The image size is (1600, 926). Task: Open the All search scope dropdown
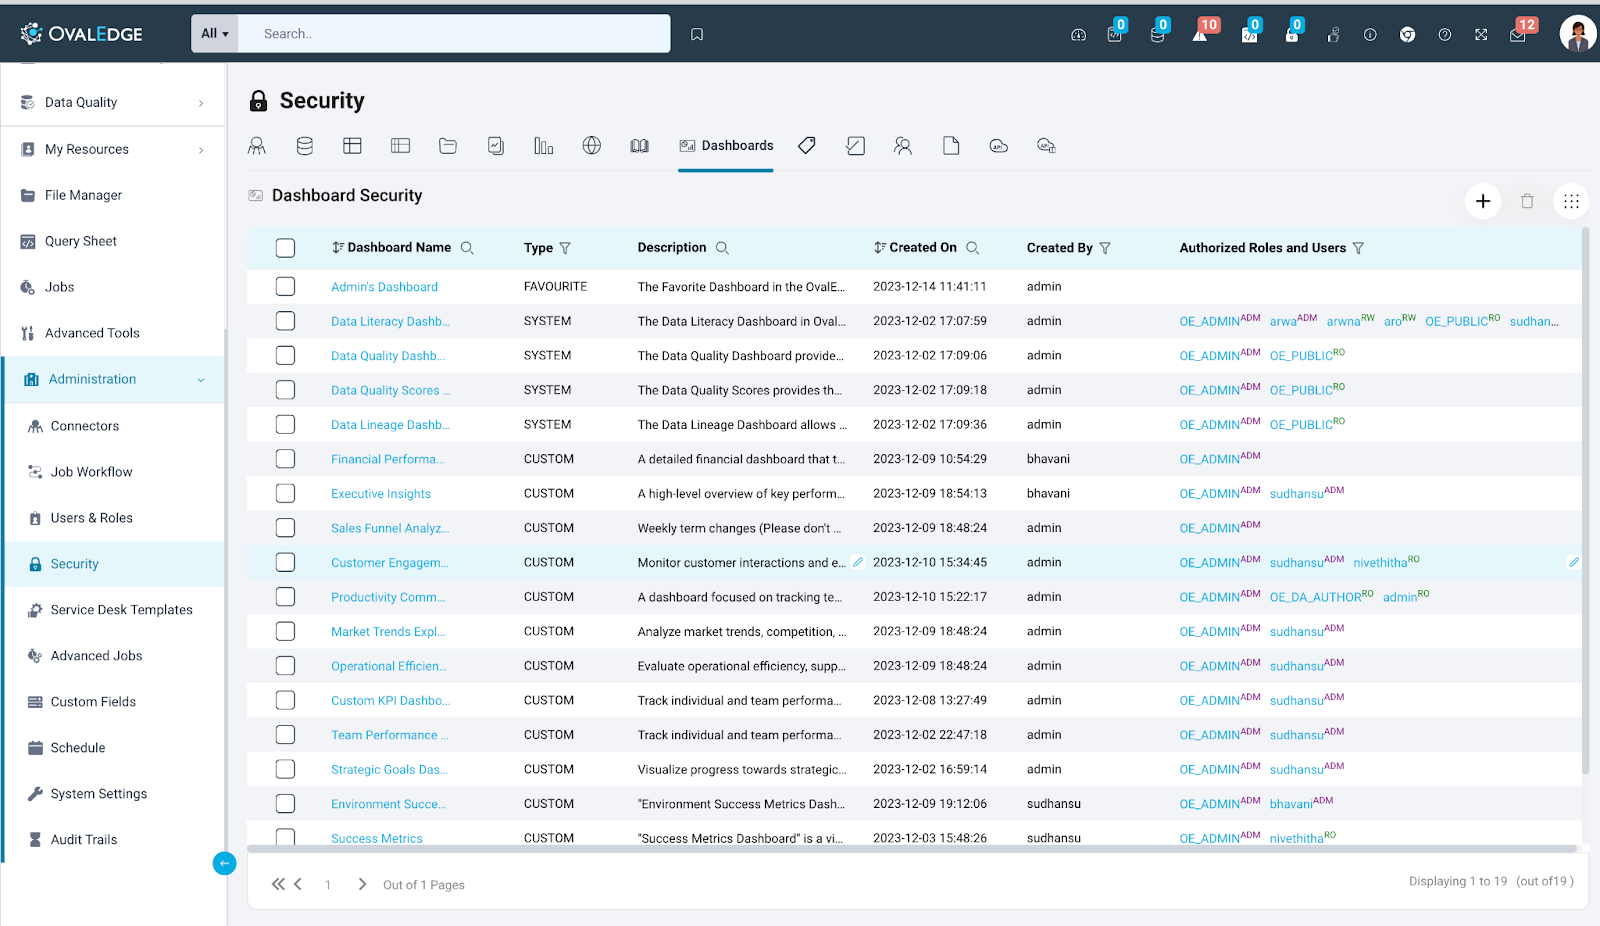pos(215,34)
